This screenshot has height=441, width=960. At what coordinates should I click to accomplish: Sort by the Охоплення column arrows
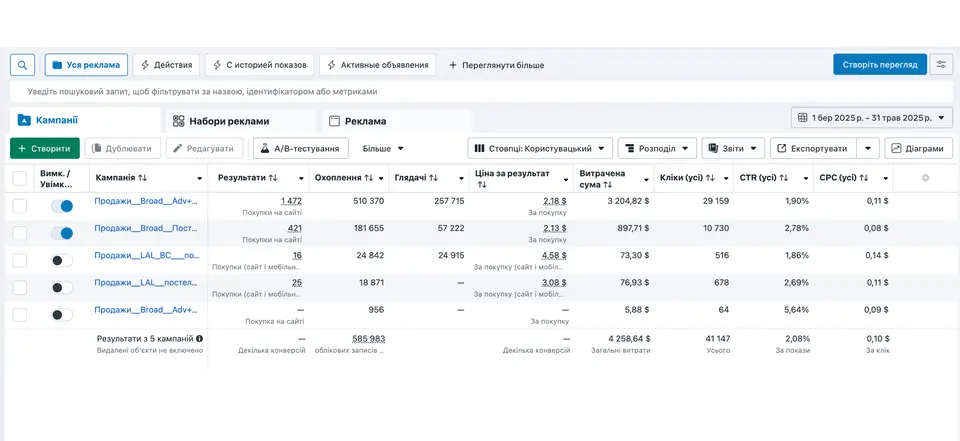tap(369, 178)
